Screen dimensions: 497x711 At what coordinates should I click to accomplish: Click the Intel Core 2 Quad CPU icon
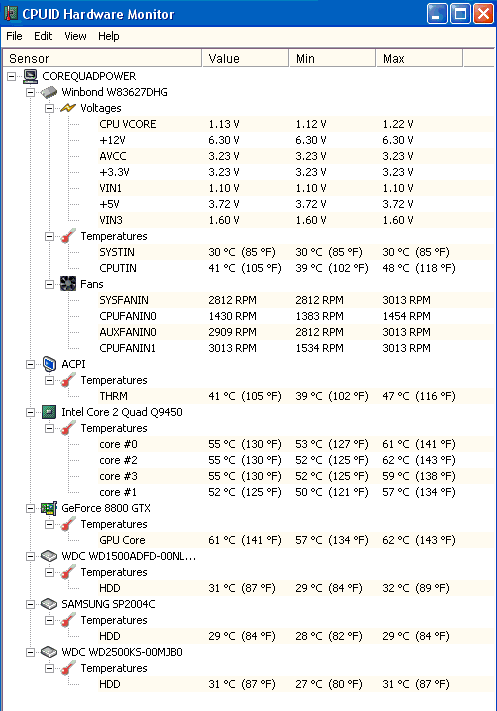tap(49, 412)
